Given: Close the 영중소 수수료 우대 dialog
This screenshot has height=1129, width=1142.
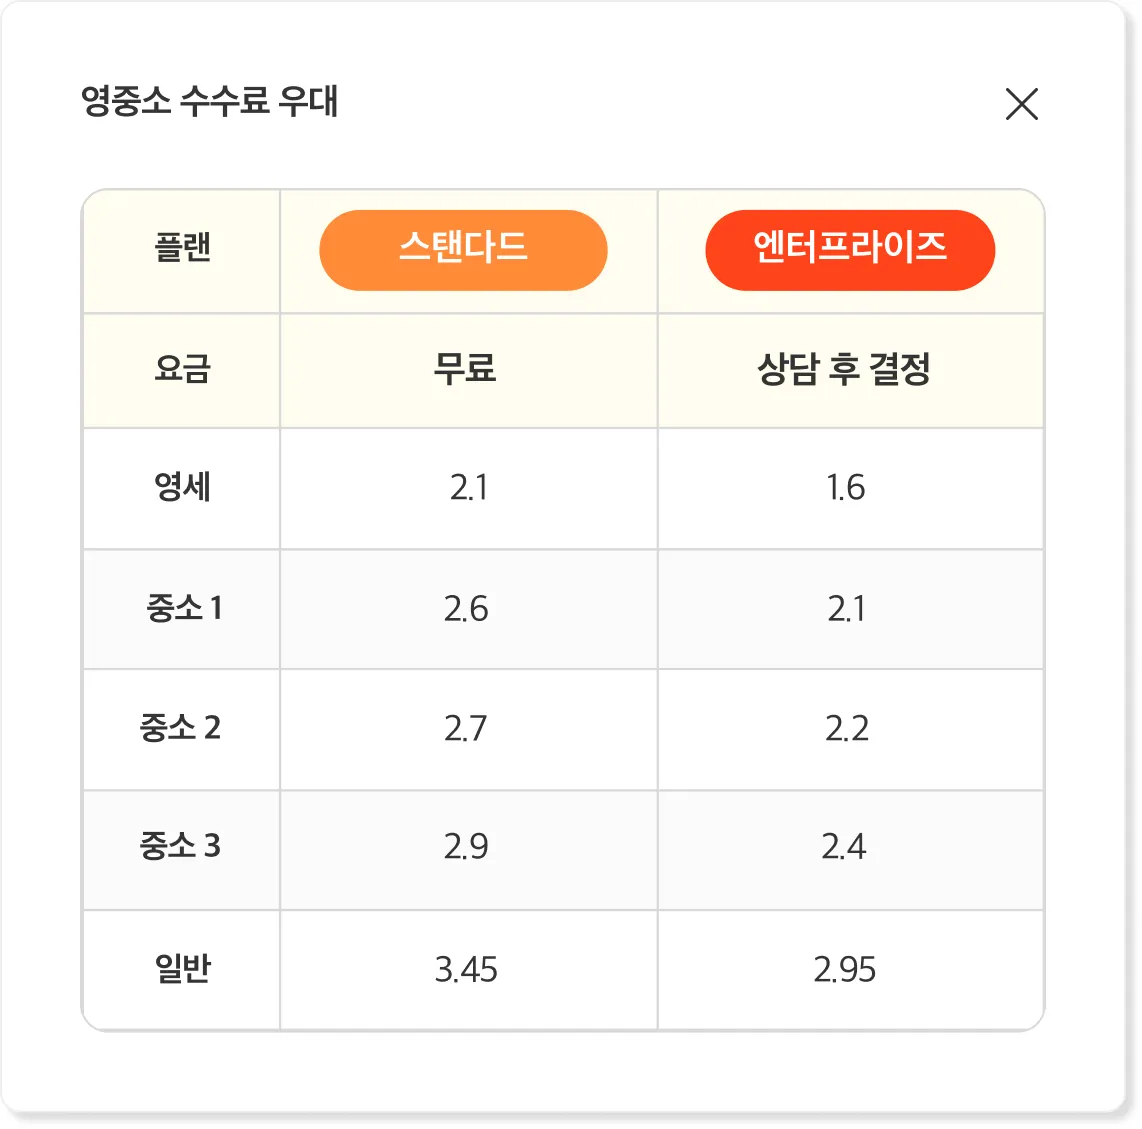Looking at the screenshot, I should pos(1021,103).
